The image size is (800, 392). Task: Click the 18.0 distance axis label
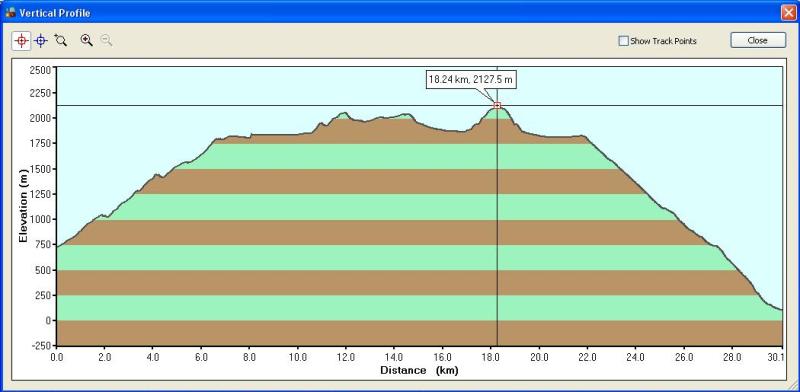click(x=491, y=358)
